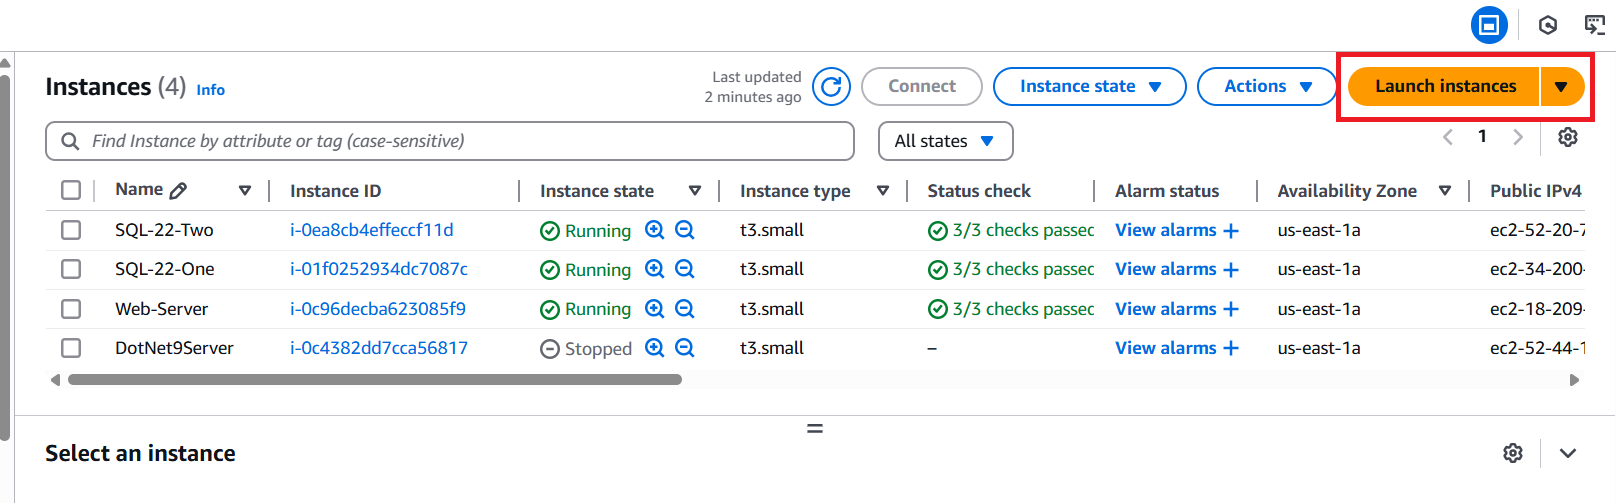Open the Info link beside Instances
The image size is (1616, 503).
click(210, 90)
